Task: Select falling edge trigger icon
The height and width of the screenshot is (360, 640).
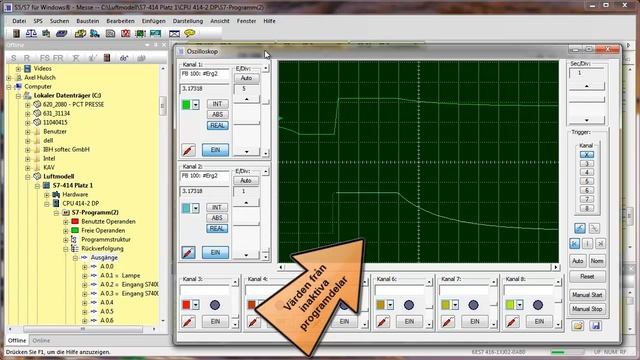Action: pyautogui.click(x=594, y=228)
